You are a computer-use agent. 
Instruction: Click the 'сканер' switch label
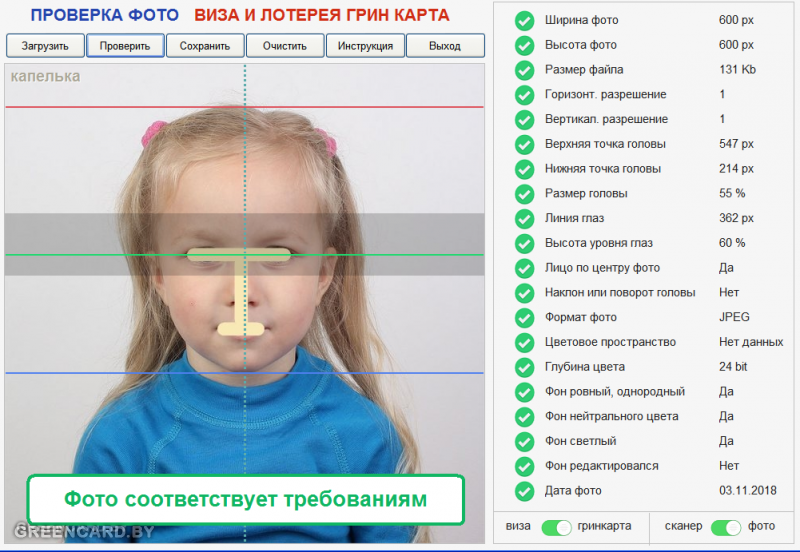pyautogui.click(x=683, y=526)
